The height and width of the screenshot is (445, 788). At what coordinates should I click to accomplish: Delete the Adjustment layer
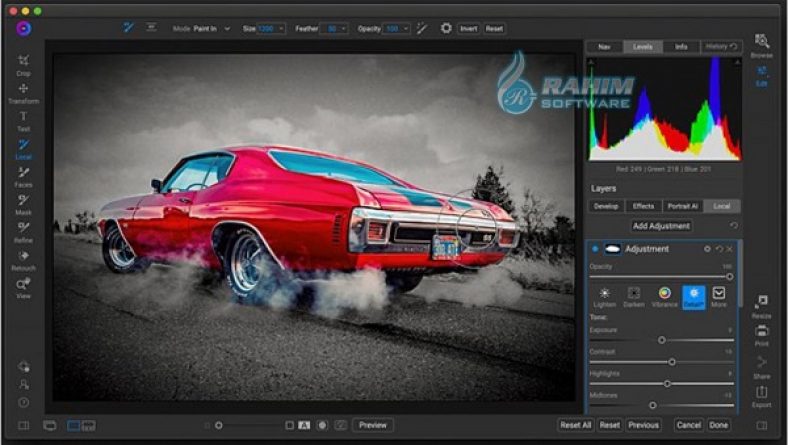pyautogui.click(x=730, y=249)
